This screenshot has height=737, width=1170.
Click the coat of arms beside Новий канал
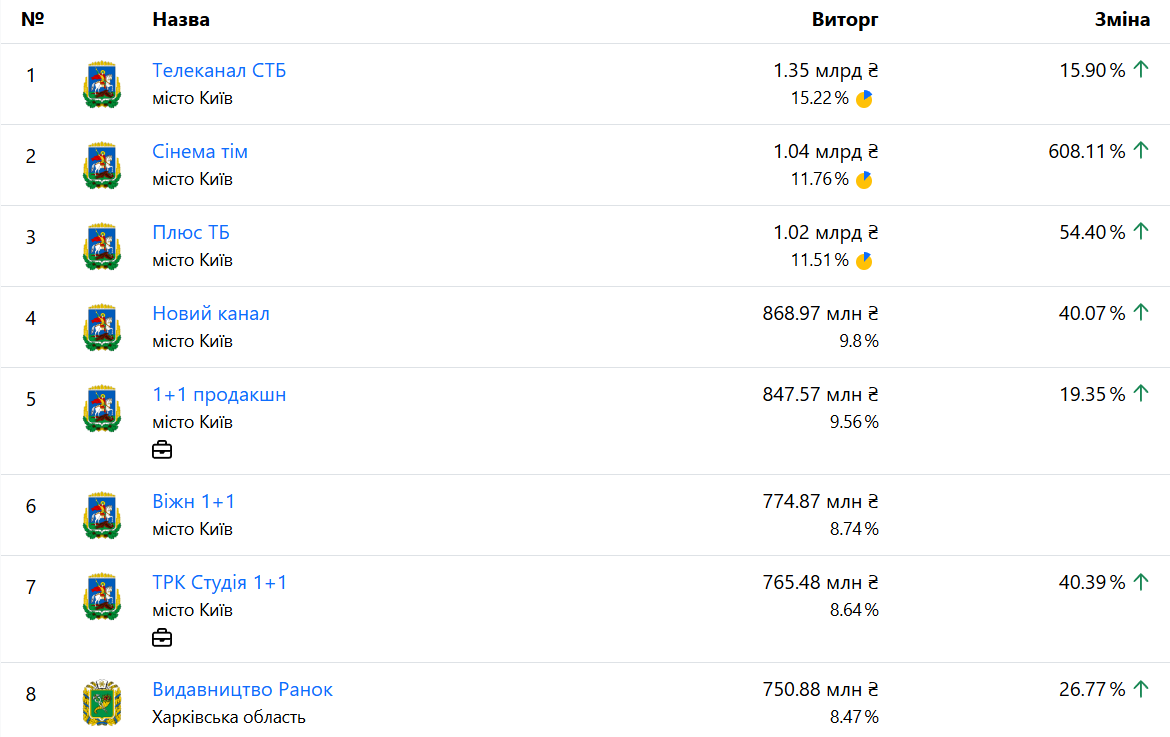[102, 328]
